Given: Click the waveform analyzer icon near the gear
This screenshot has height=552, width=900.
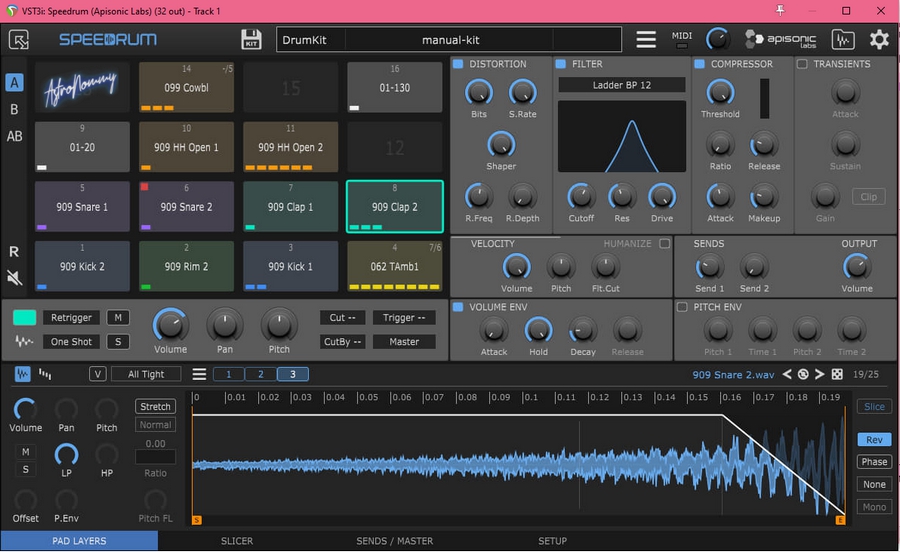Looking at the screenshot, I should point(843,40).
